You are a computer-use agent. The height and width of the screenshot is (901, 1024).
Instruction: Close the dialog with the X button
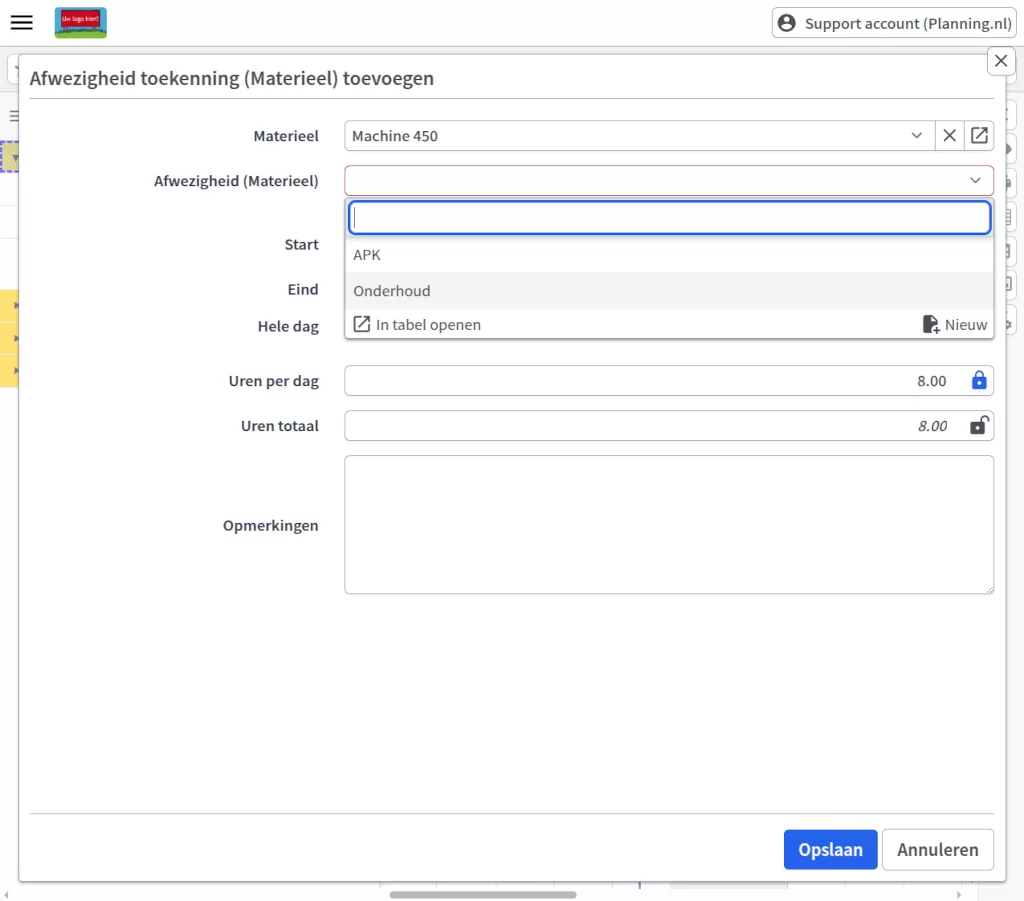point(1001,61)
